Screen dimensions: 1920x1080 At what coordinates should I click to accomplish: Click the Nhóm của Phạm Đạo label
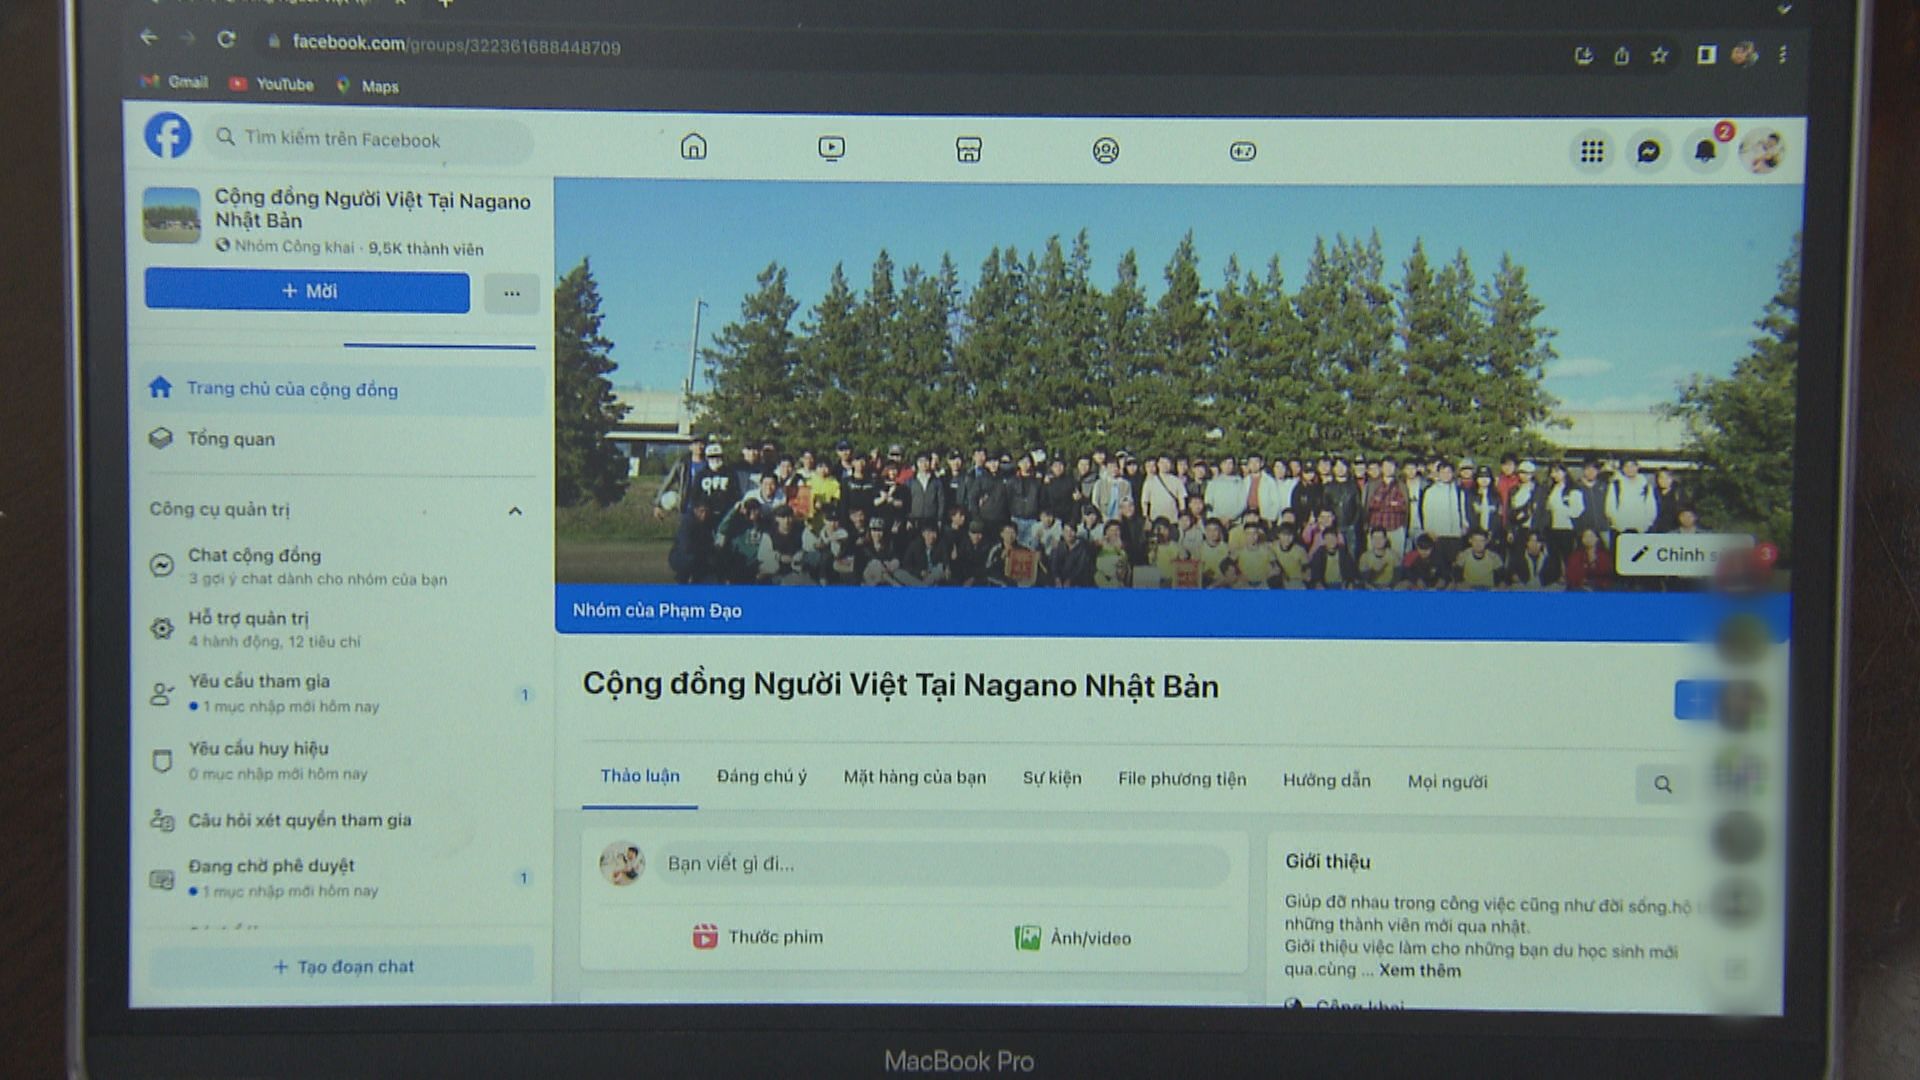pos(657,610)
